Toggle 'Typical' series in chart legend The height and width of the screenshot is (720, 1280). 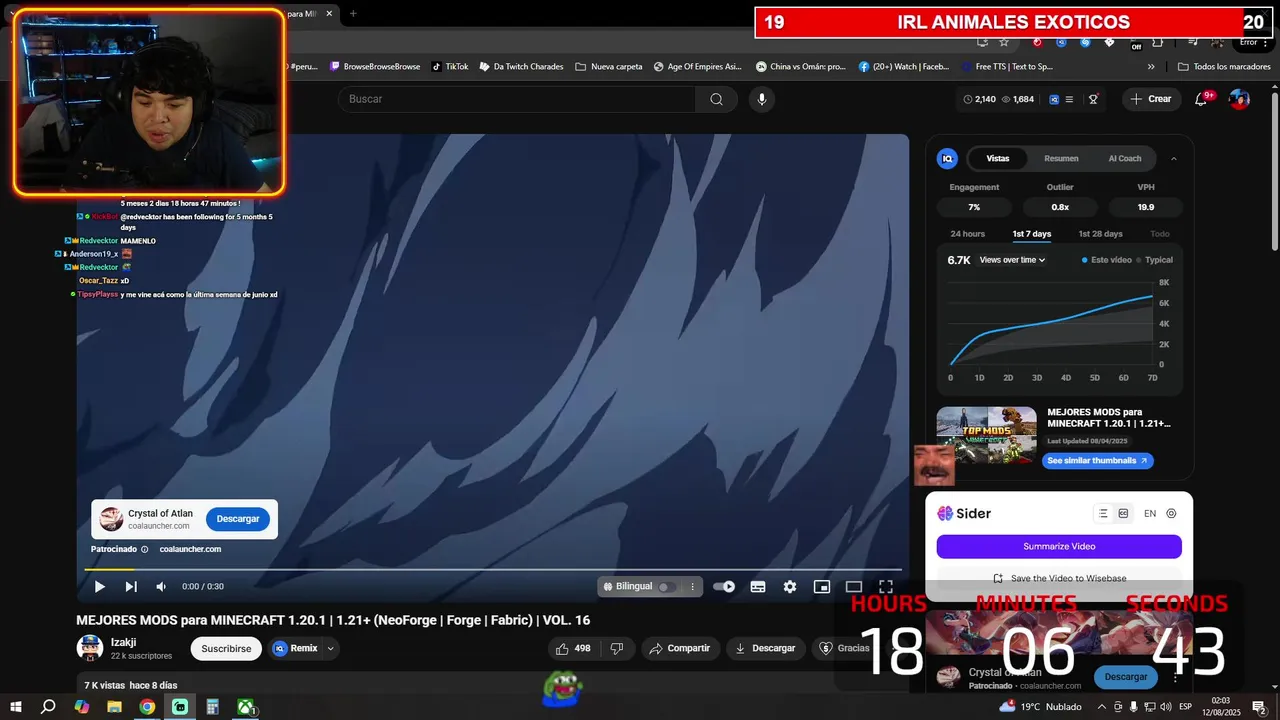click(x=1154, y=260)
